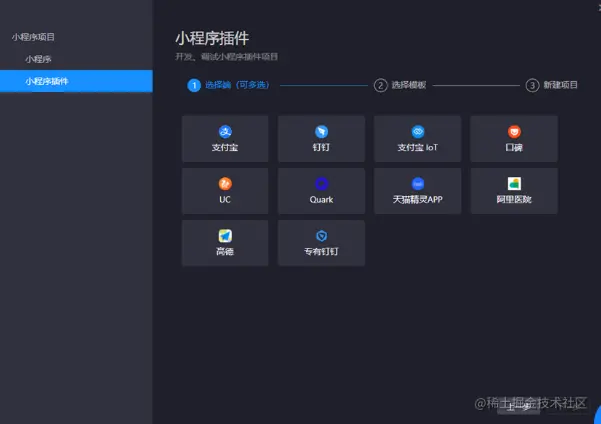601x424 pixels.
Task: Click the 专有钉钉 card label
Action: (321, 252)
